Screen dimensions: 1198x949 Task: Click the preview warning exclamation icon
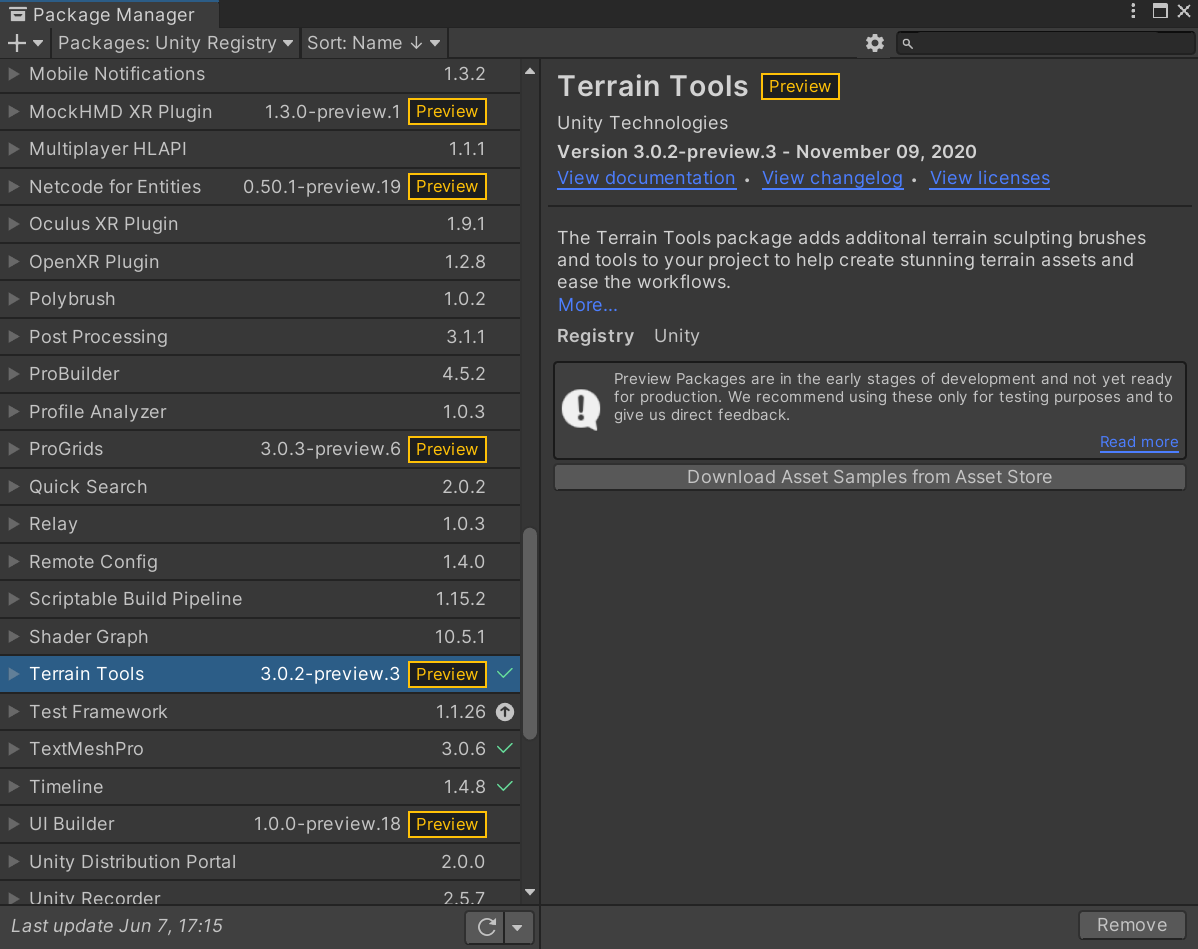[581, 410]
